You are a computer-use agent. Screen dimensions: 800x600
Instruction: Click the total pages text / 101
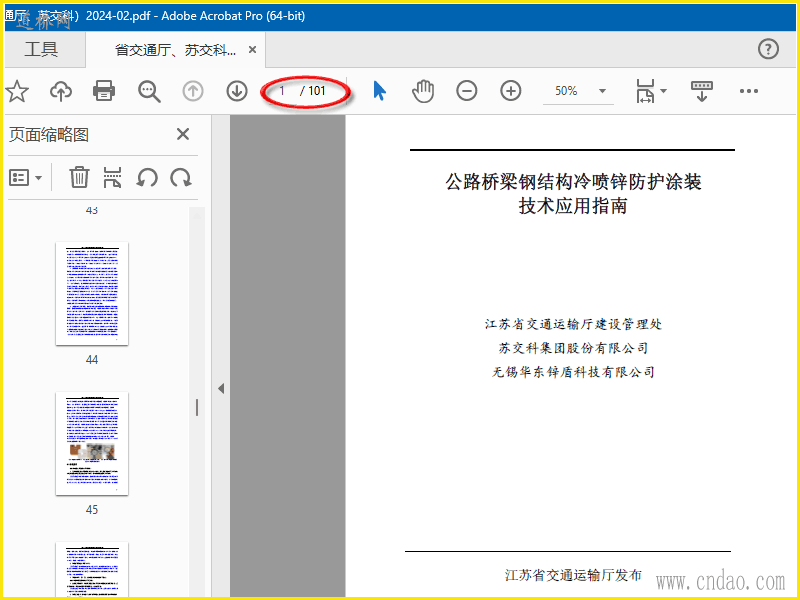coord(313,91)
